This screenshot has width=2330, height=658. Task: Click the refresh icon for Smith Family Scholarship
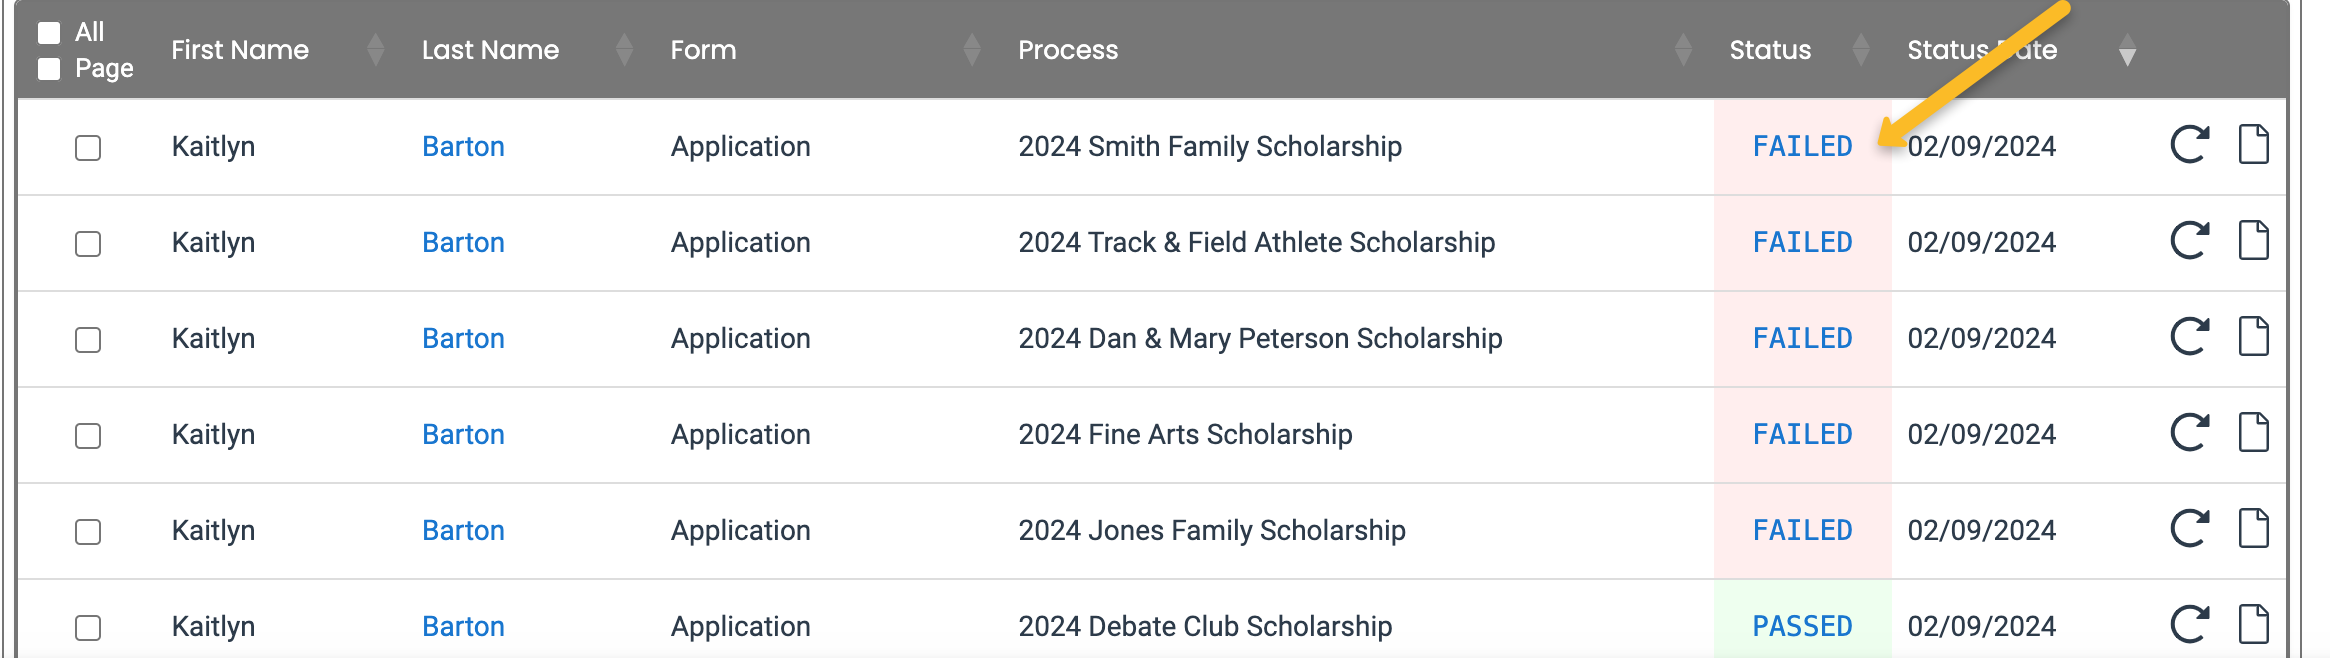click(2189, 145)
